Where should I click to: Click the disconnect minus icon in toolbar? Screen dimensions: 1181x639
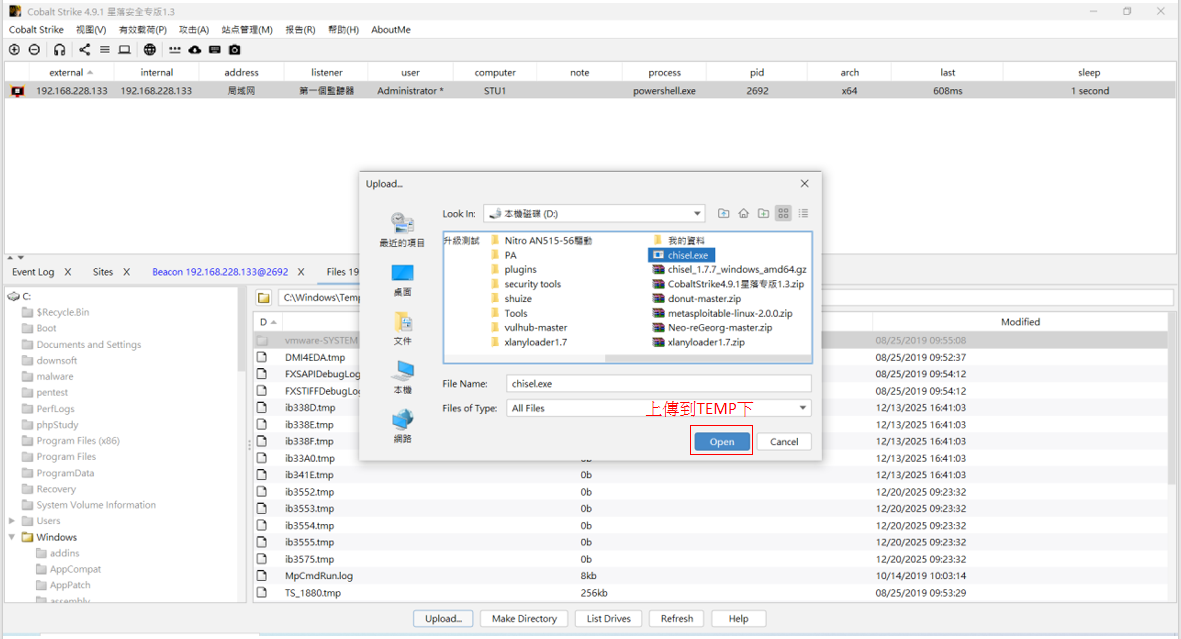pos(35,50)
